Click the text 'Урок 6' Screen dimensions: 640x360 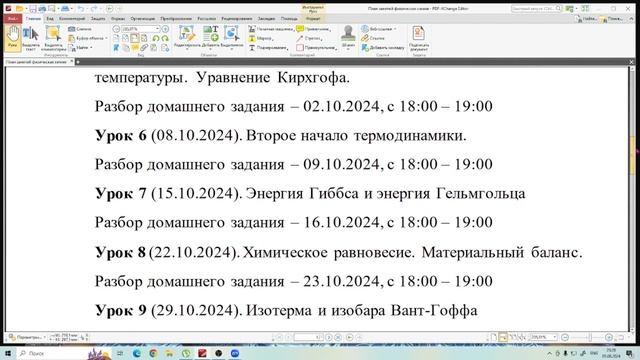pyautogui.click(x=120, y=136)
